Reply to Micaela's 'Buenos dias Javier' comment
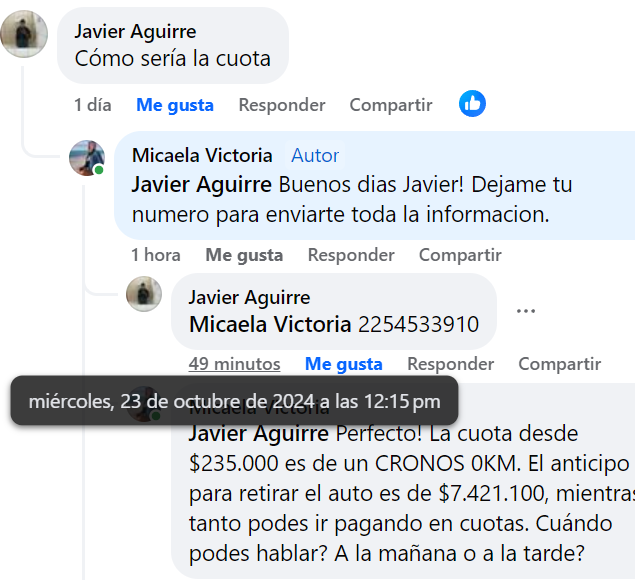 click(x=351, y=255)
